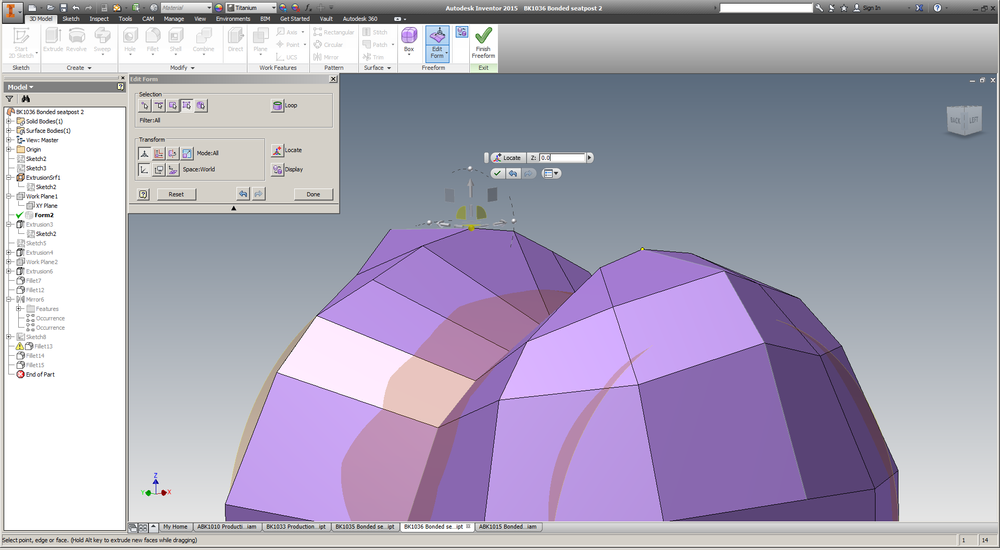Viewport: 1000px width, 550px height.
Task: Open the Create panel dropdown
Action: point(79,68)
